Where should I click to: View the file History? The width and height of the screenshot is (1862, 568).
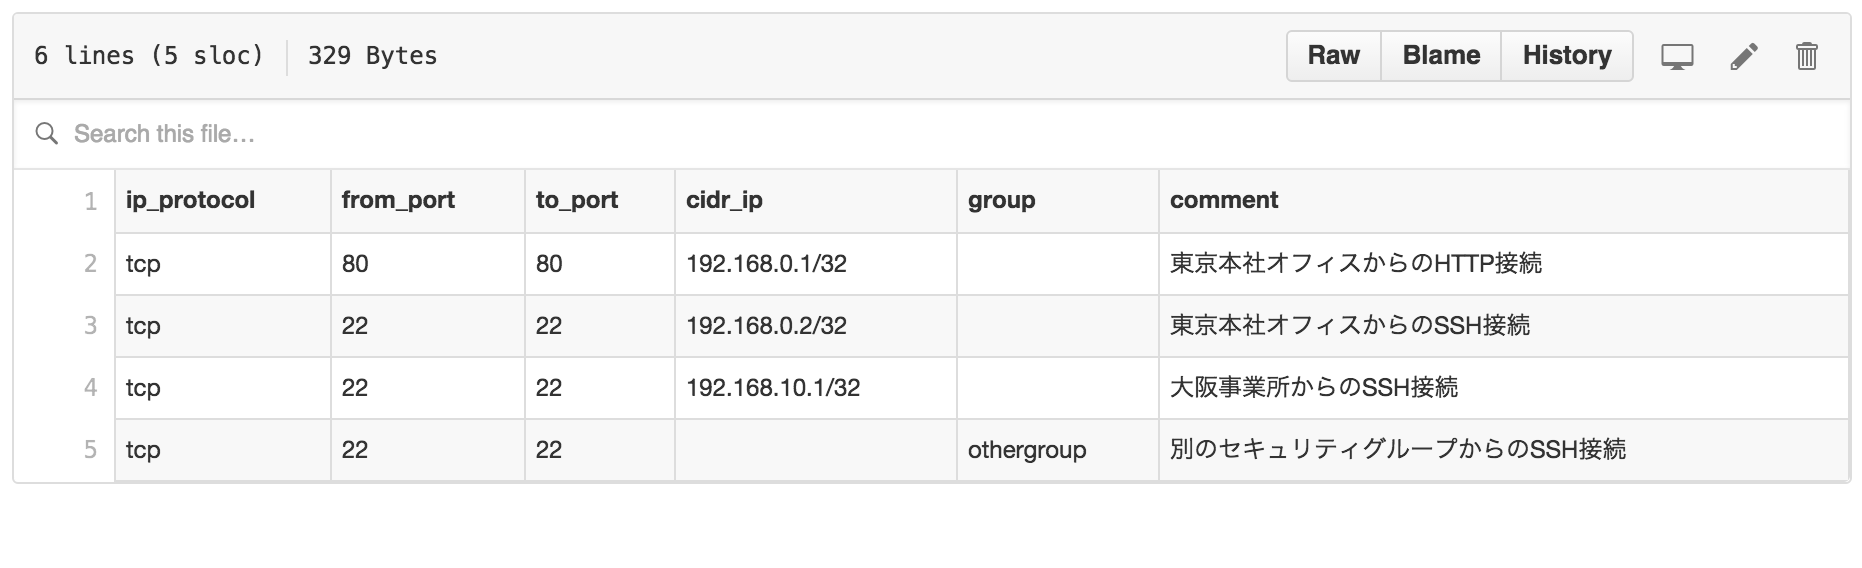(1566, 55)
